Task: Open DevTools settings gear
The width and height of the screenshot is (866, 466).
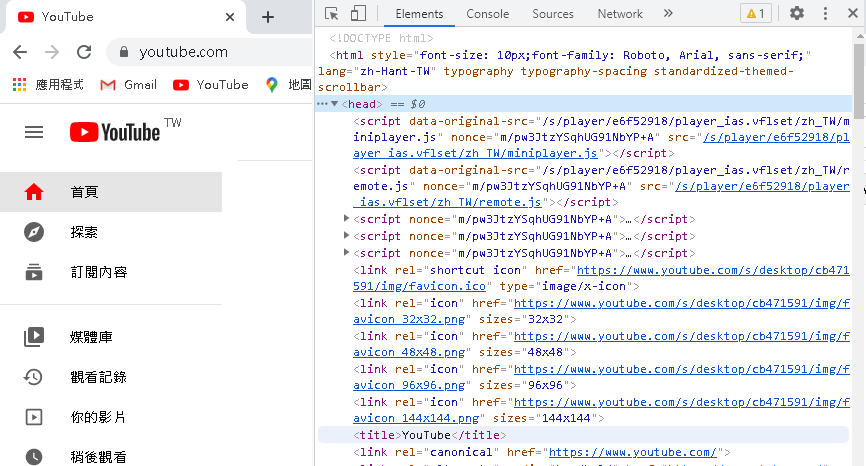Action: click(x=796, y=13)
